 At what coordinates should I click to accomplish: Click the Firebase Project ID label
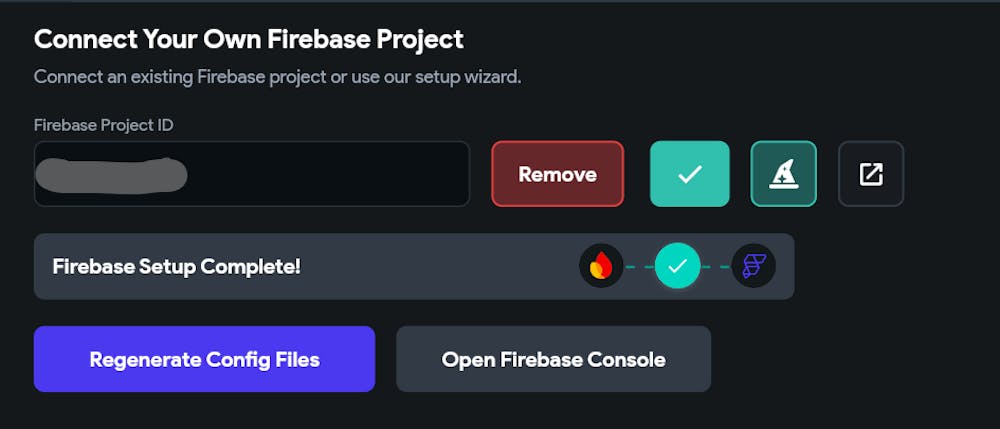[103, 125]
